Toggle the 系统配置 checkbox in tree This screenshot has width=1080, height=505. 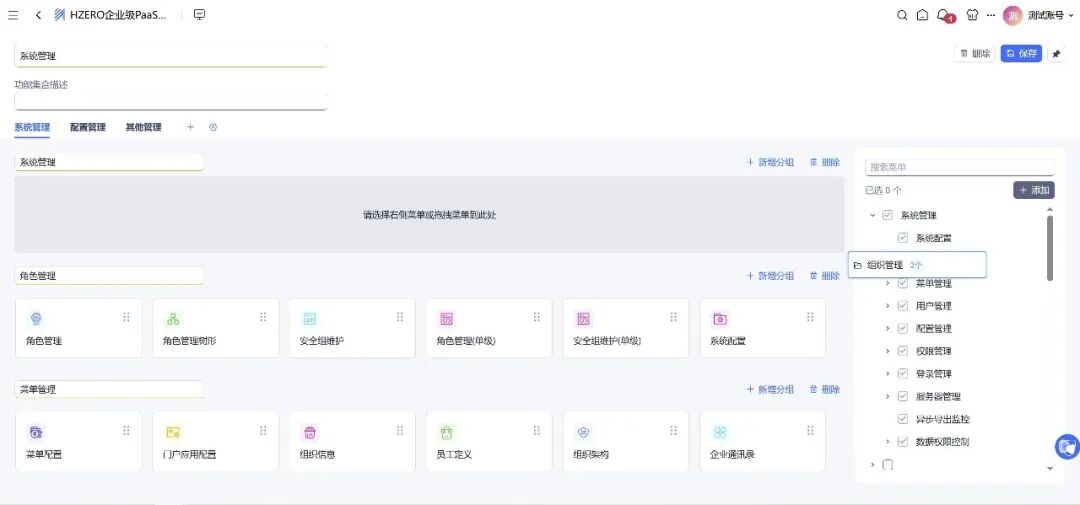pos(903,238)
